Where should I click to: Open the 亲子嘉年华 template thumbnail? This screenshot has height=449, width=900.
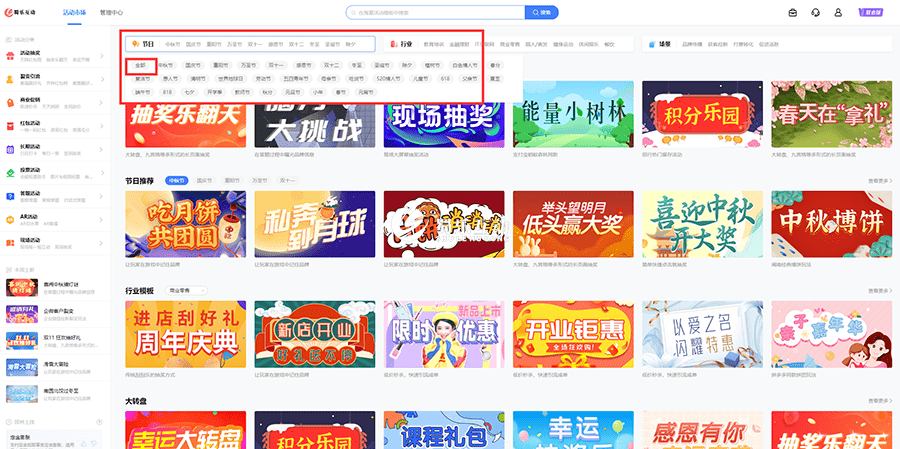pos(832,334)
